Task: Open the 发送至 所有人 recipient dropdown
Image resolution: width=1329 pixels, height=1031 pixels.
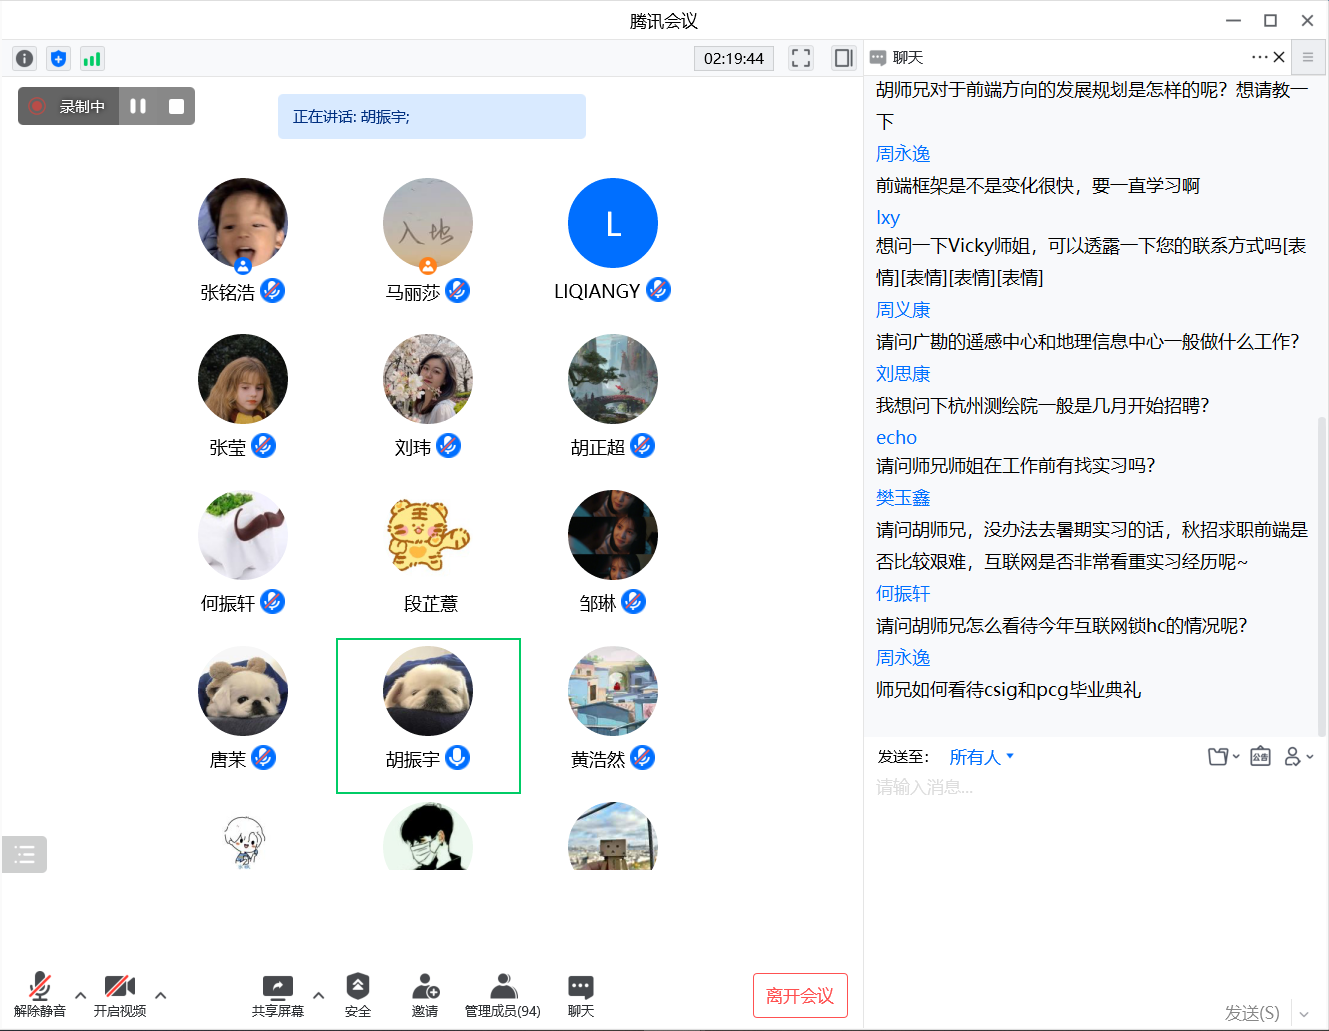Action: 981,757
